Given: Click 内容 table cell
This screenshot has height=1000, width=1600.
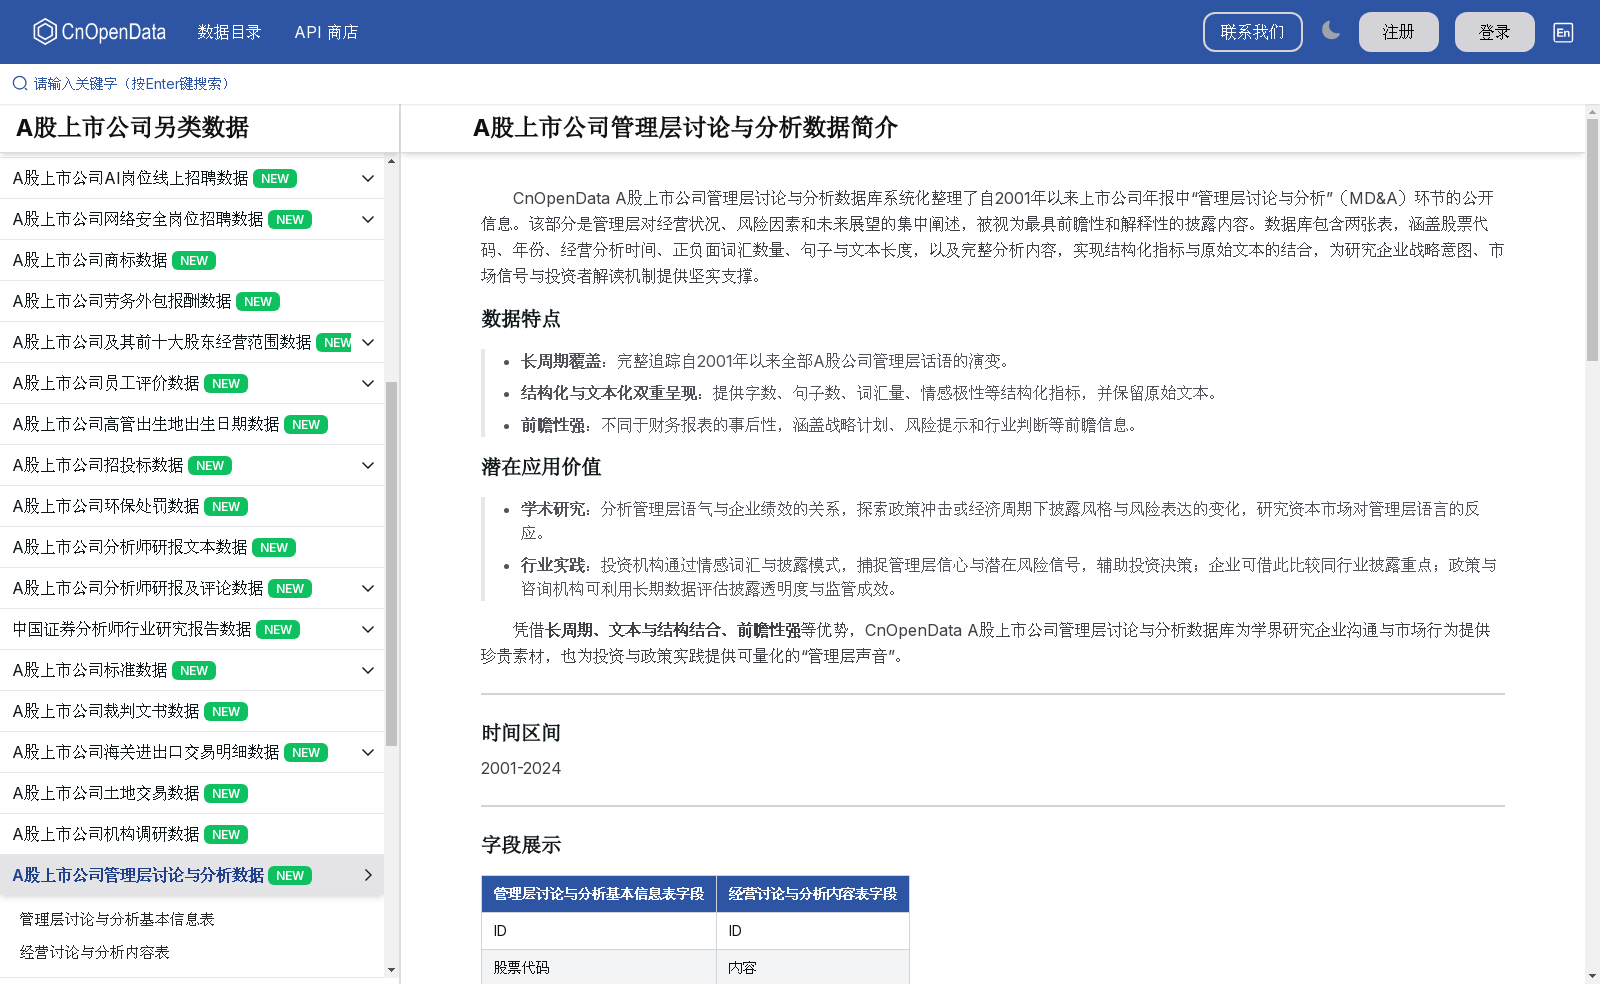Looking at the screenshot, I should pyautogui.click(x=812, y=967).
